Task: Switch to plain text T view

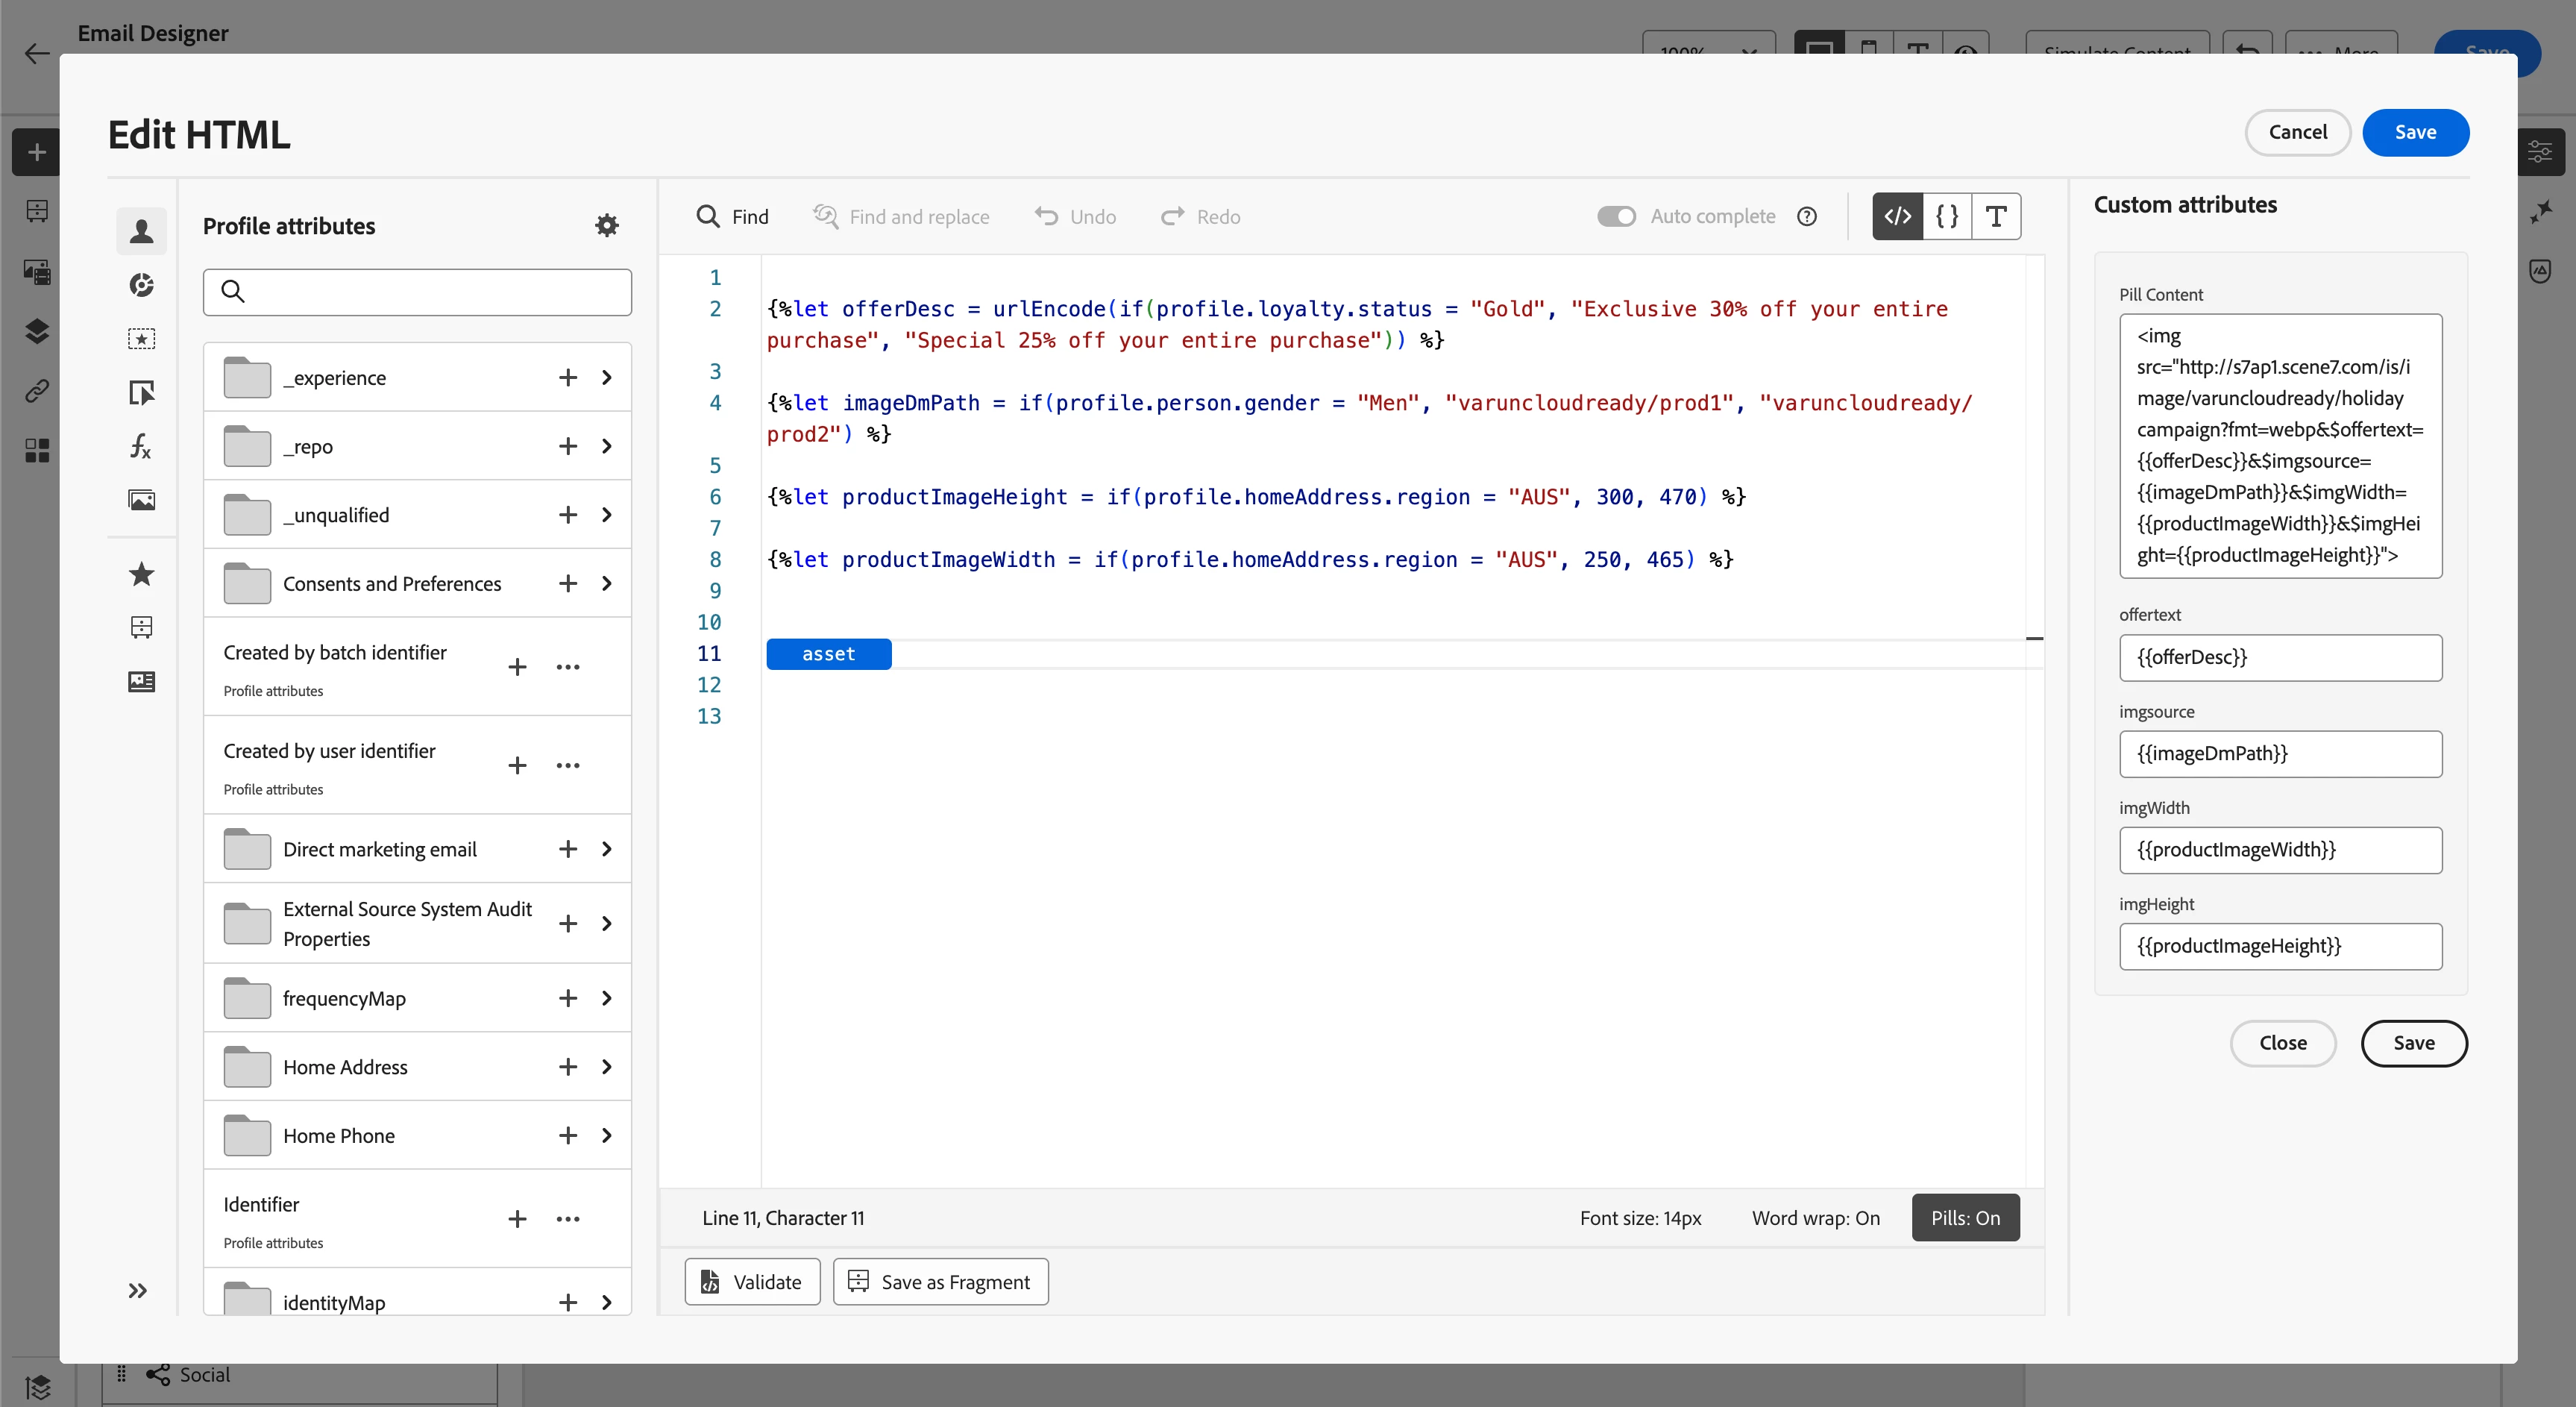Action: 1995,216
